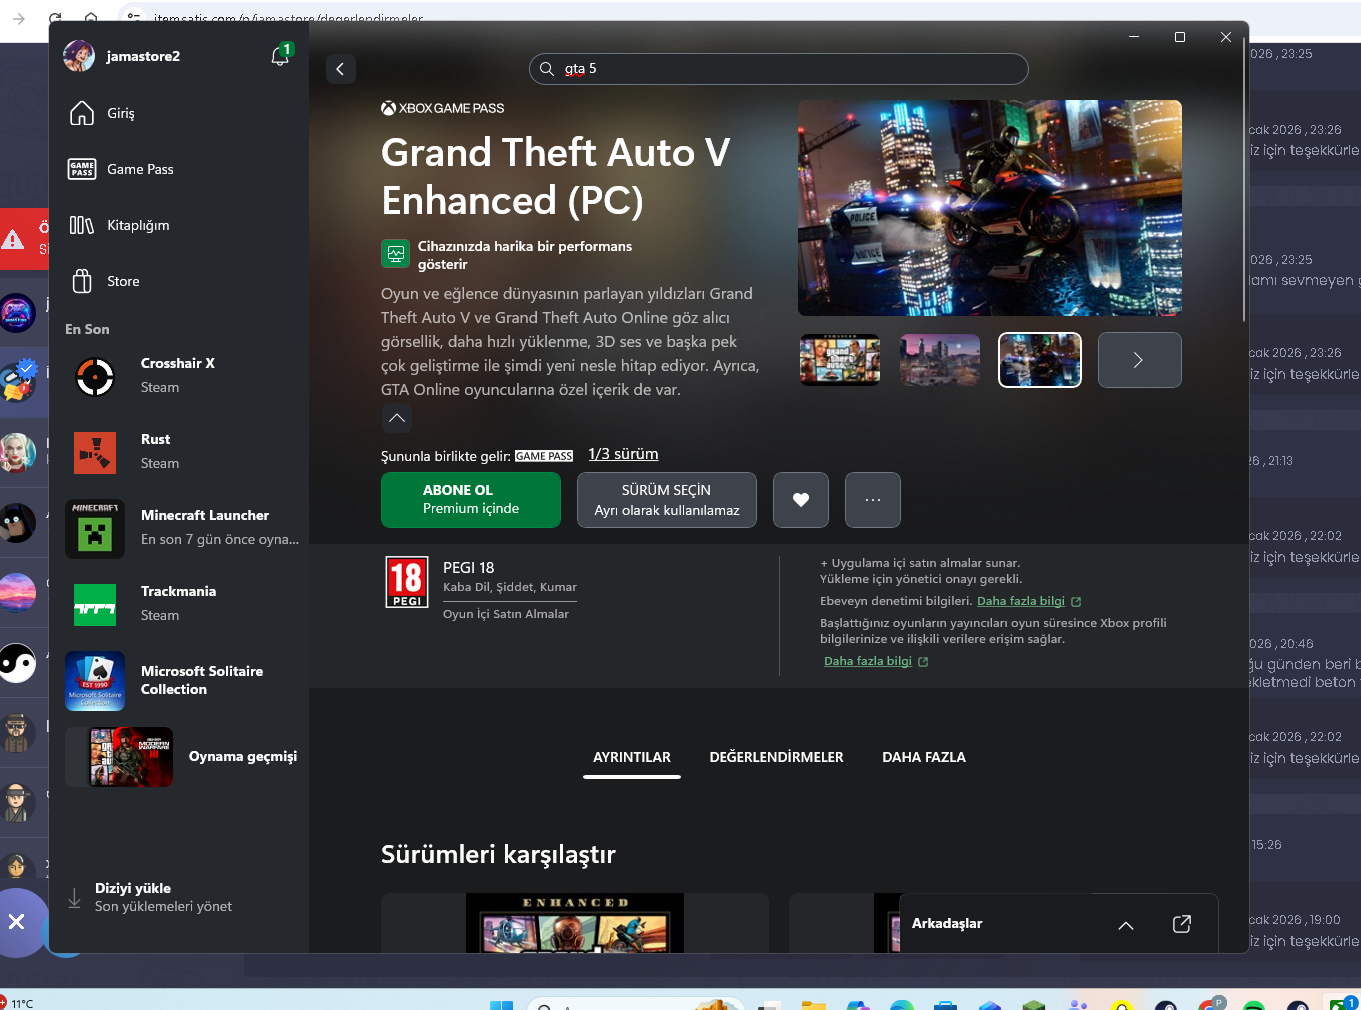
Task: Click the SÜRÜM SEÇİN button
Action: tap(667, 500)
